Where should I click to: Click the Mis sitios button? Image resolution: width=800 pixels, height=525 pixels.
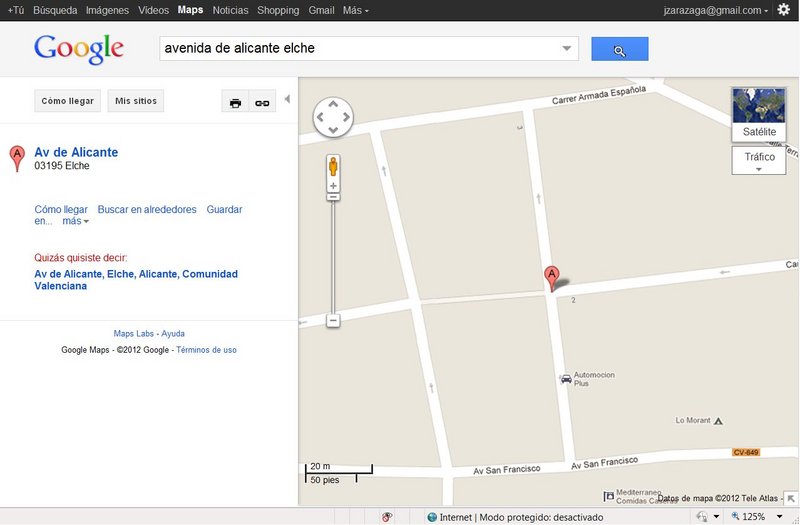coord(136,101)
